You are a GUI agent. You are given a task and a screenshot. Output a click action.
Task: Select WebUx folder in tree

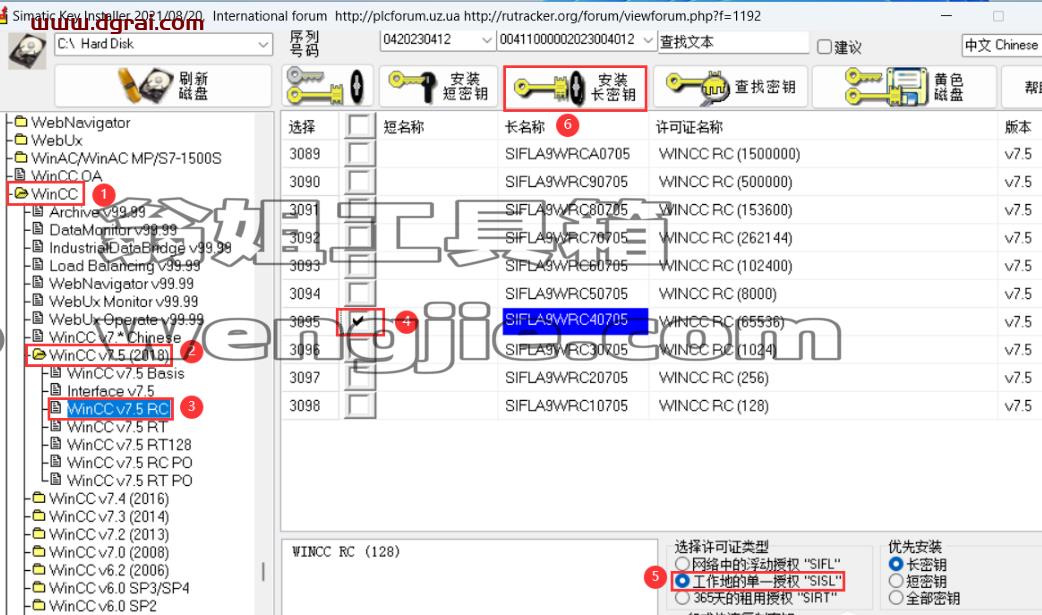[56, 140]
